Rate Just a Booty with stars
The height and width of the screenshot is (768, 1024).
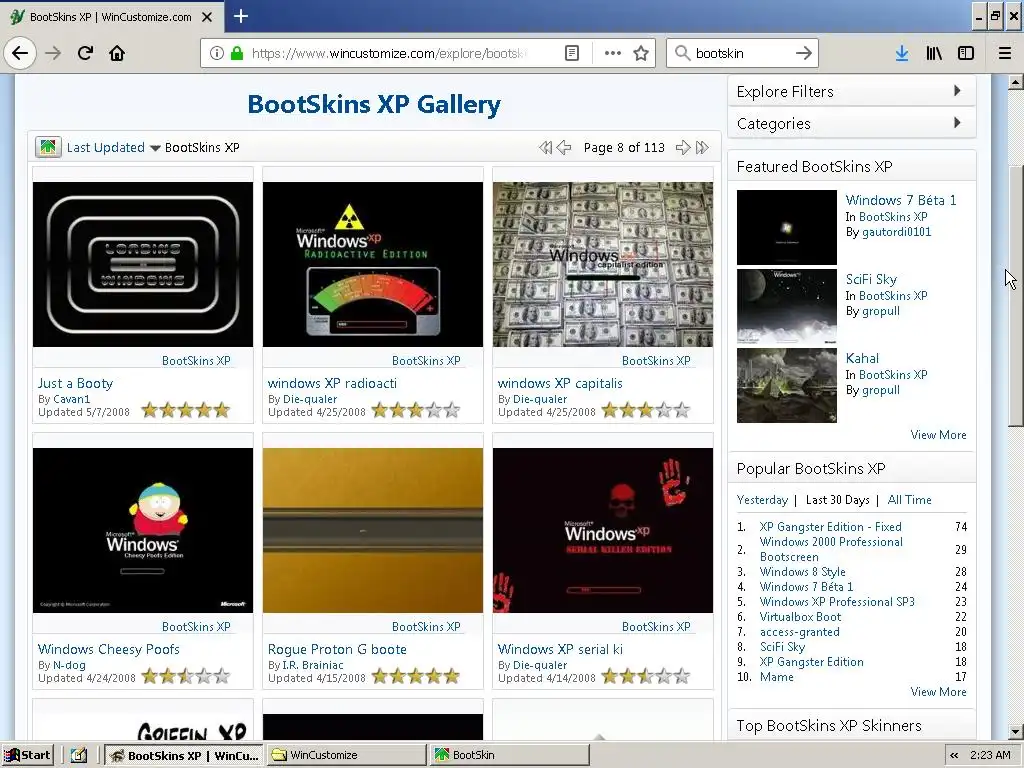coord(186,410)
